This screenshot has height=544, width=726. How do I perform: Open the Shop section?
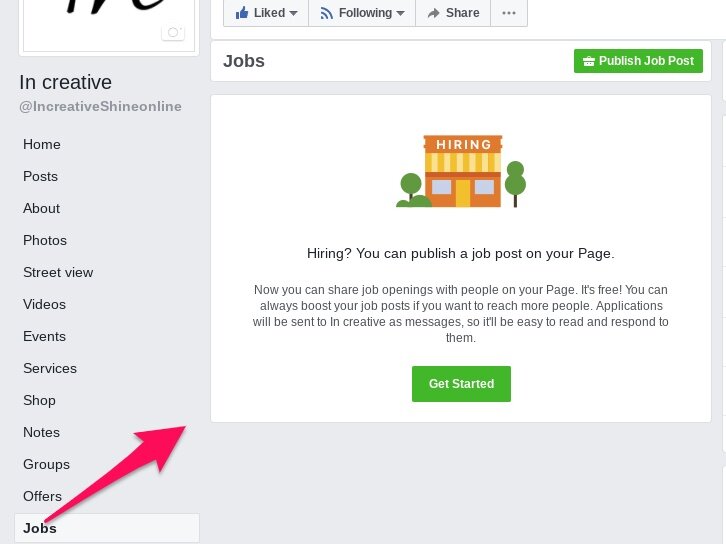pyautogui.click(x=40, y=400)
